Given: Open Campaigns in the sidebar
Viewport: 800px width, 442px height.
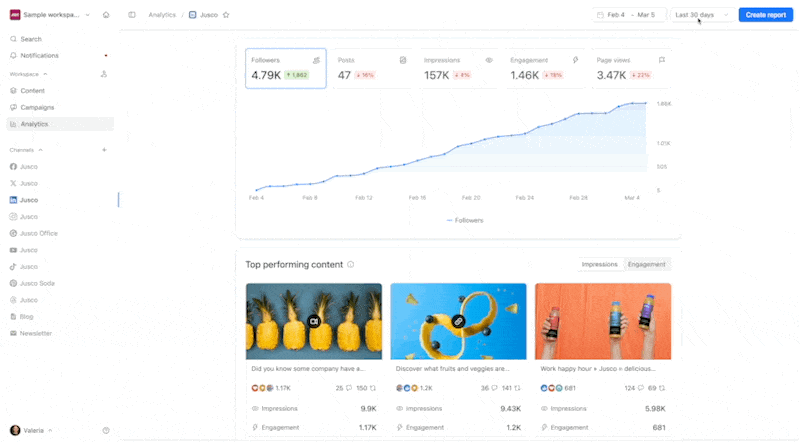Looking at the screenshot, I should [x=37, y=107].
